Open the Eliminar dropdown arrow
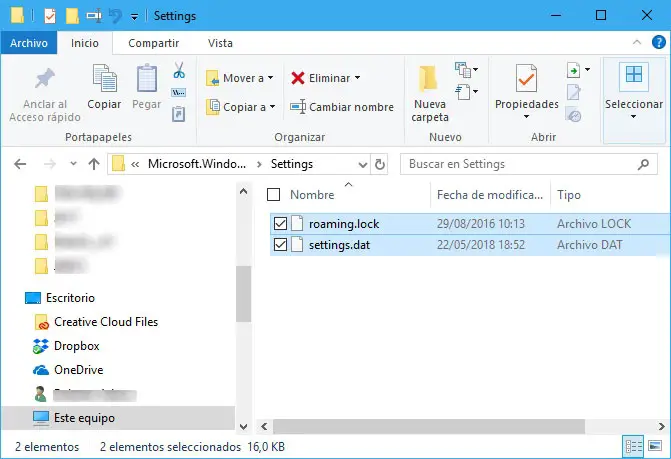671x459 pixels. (x=357, y=78)
